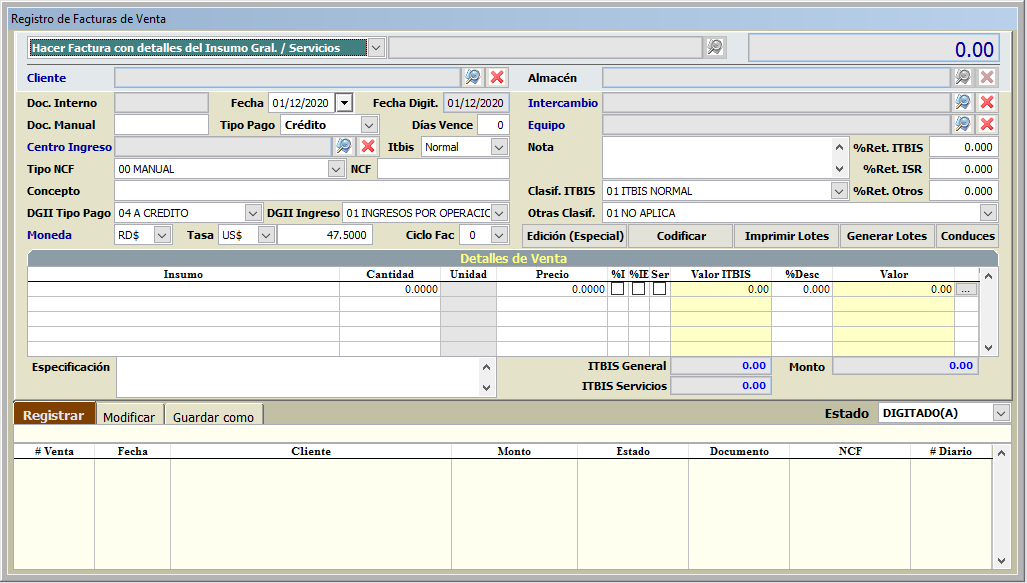Image resolution: width=1027 pixels, height=583 pixels.
Task: Clear the Cliente field with red X
Action: (x=497, y=77)
